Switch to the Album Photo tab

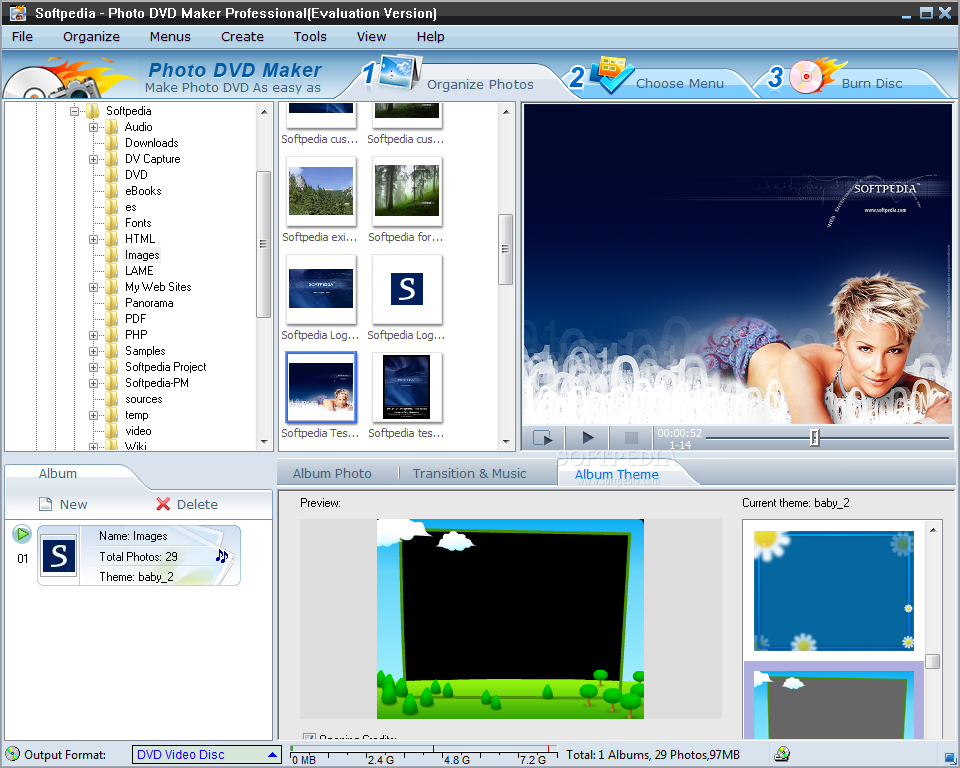tap(332, 473)
